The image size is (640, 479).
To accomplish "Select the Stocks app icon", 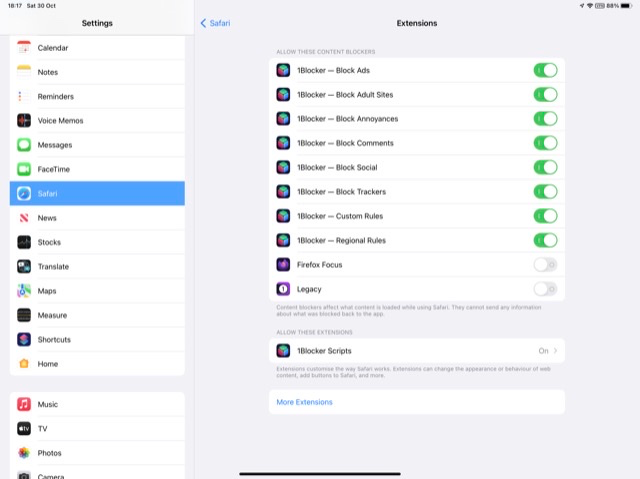I will pyautogui.click(x=24, y=242).
